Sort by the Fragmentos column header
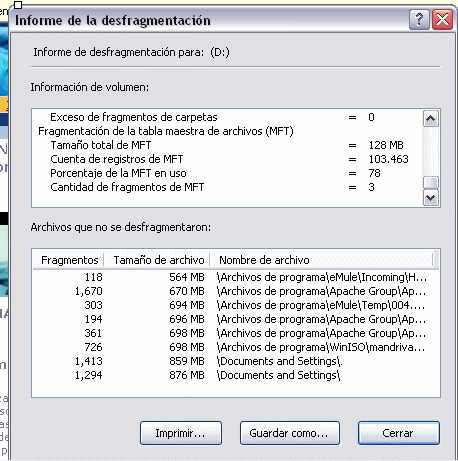This screenshot has width=458, height=461. (x=69, y=260)
